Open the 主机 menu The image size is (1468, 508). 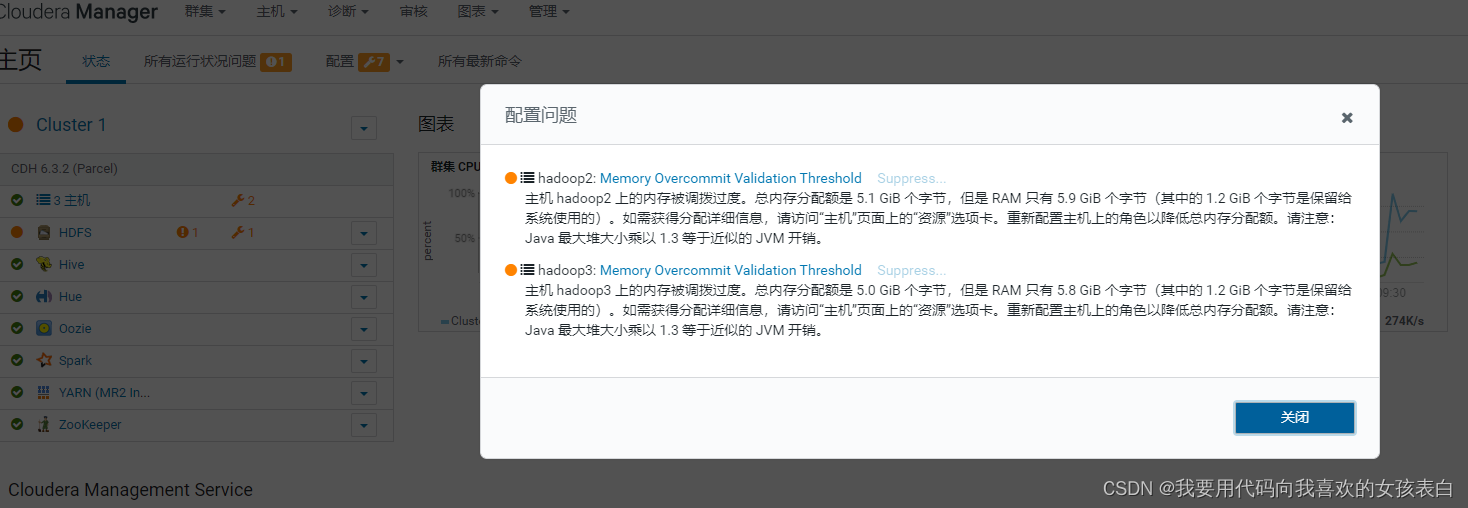pyautogui.click(x=277, y=11)
